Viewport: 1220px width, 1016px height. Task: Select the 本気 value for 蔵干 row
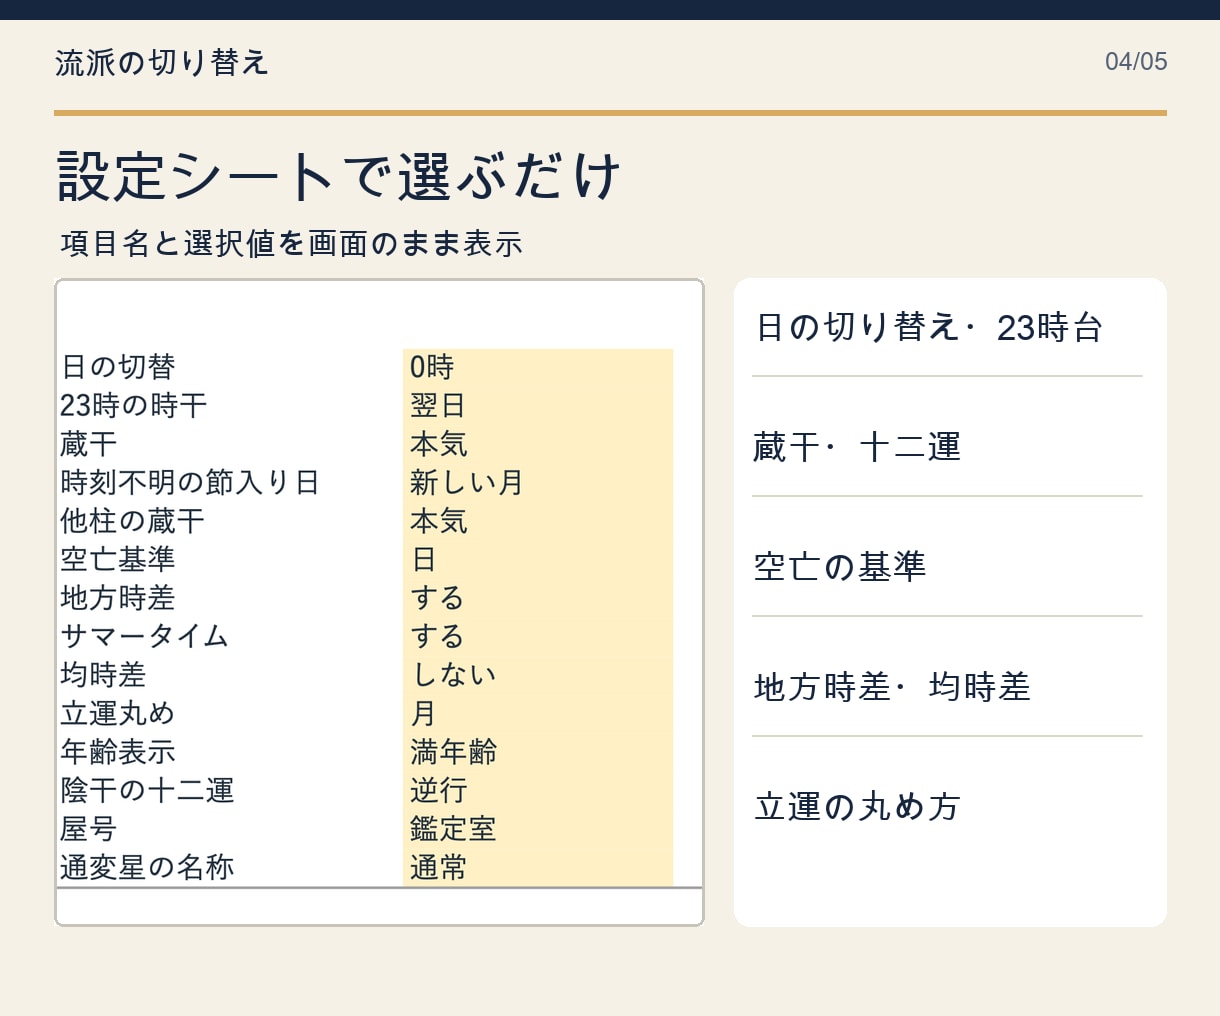click(x=538, y=444)
